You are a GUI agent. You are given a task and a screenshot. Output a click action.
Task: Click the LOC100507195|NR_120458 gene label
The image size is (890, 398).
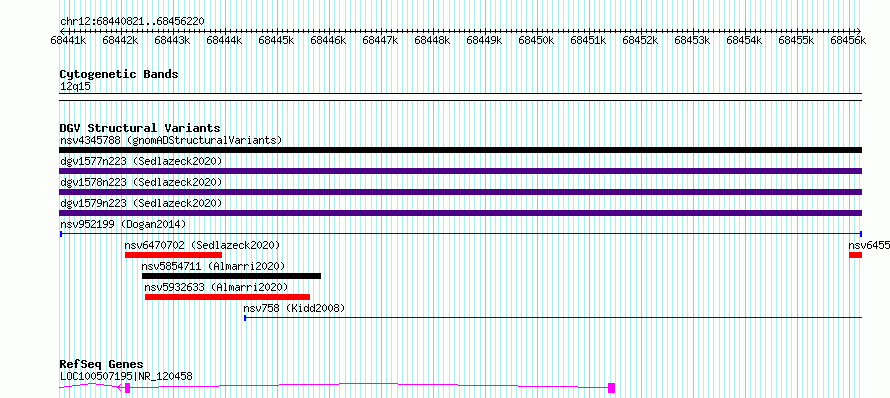click(x=126, y=376)
